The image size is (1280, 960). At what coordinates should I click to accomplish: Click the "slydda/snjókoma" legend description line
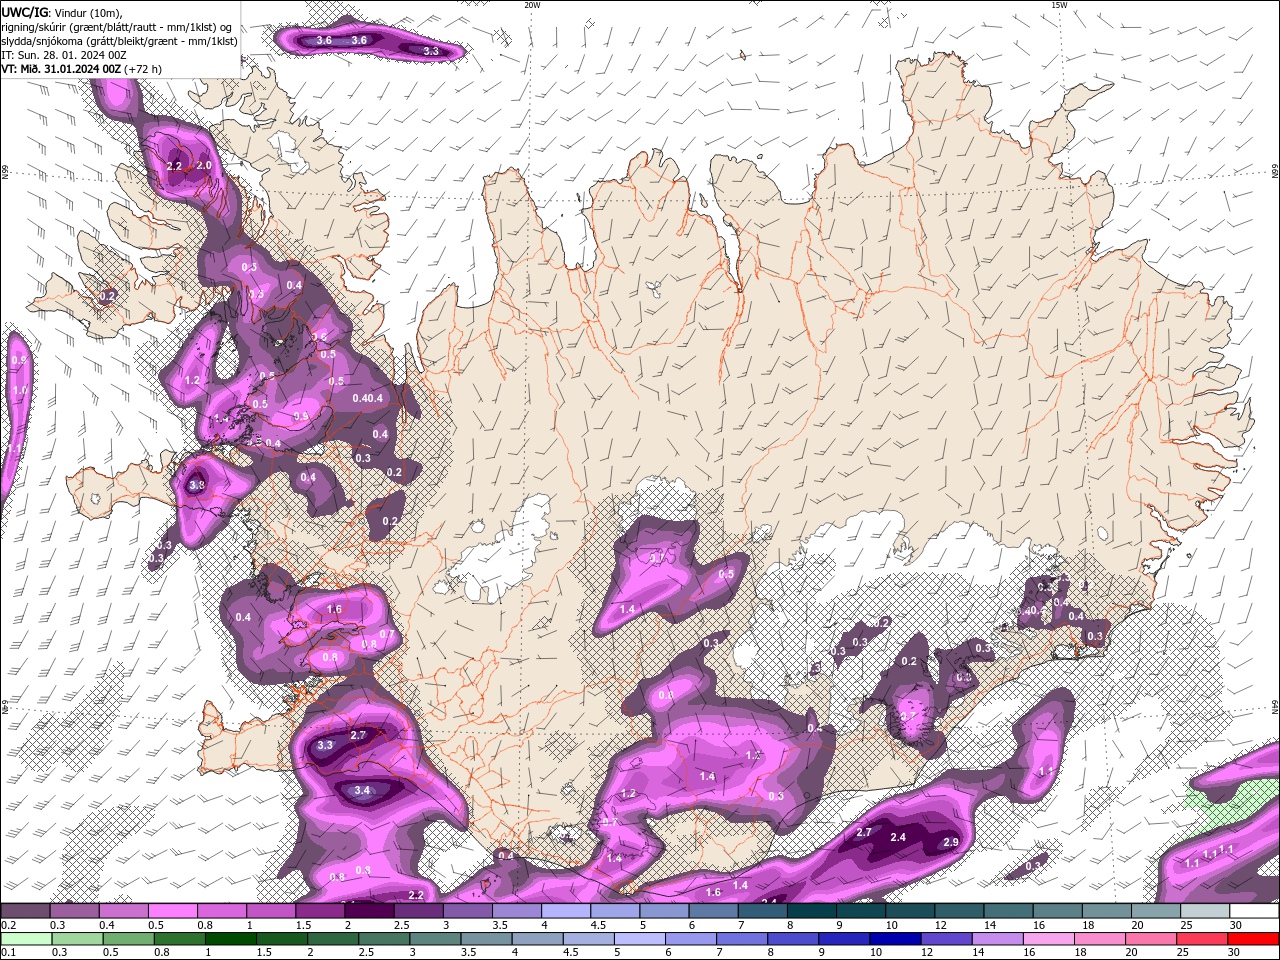point(119,41)
